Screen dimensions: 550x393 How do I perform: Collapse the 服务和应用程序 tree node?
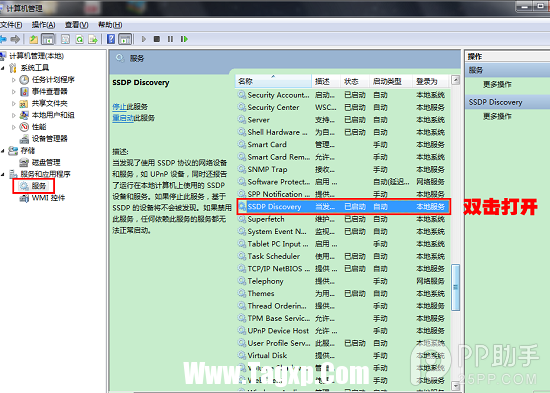pos(3,174)
